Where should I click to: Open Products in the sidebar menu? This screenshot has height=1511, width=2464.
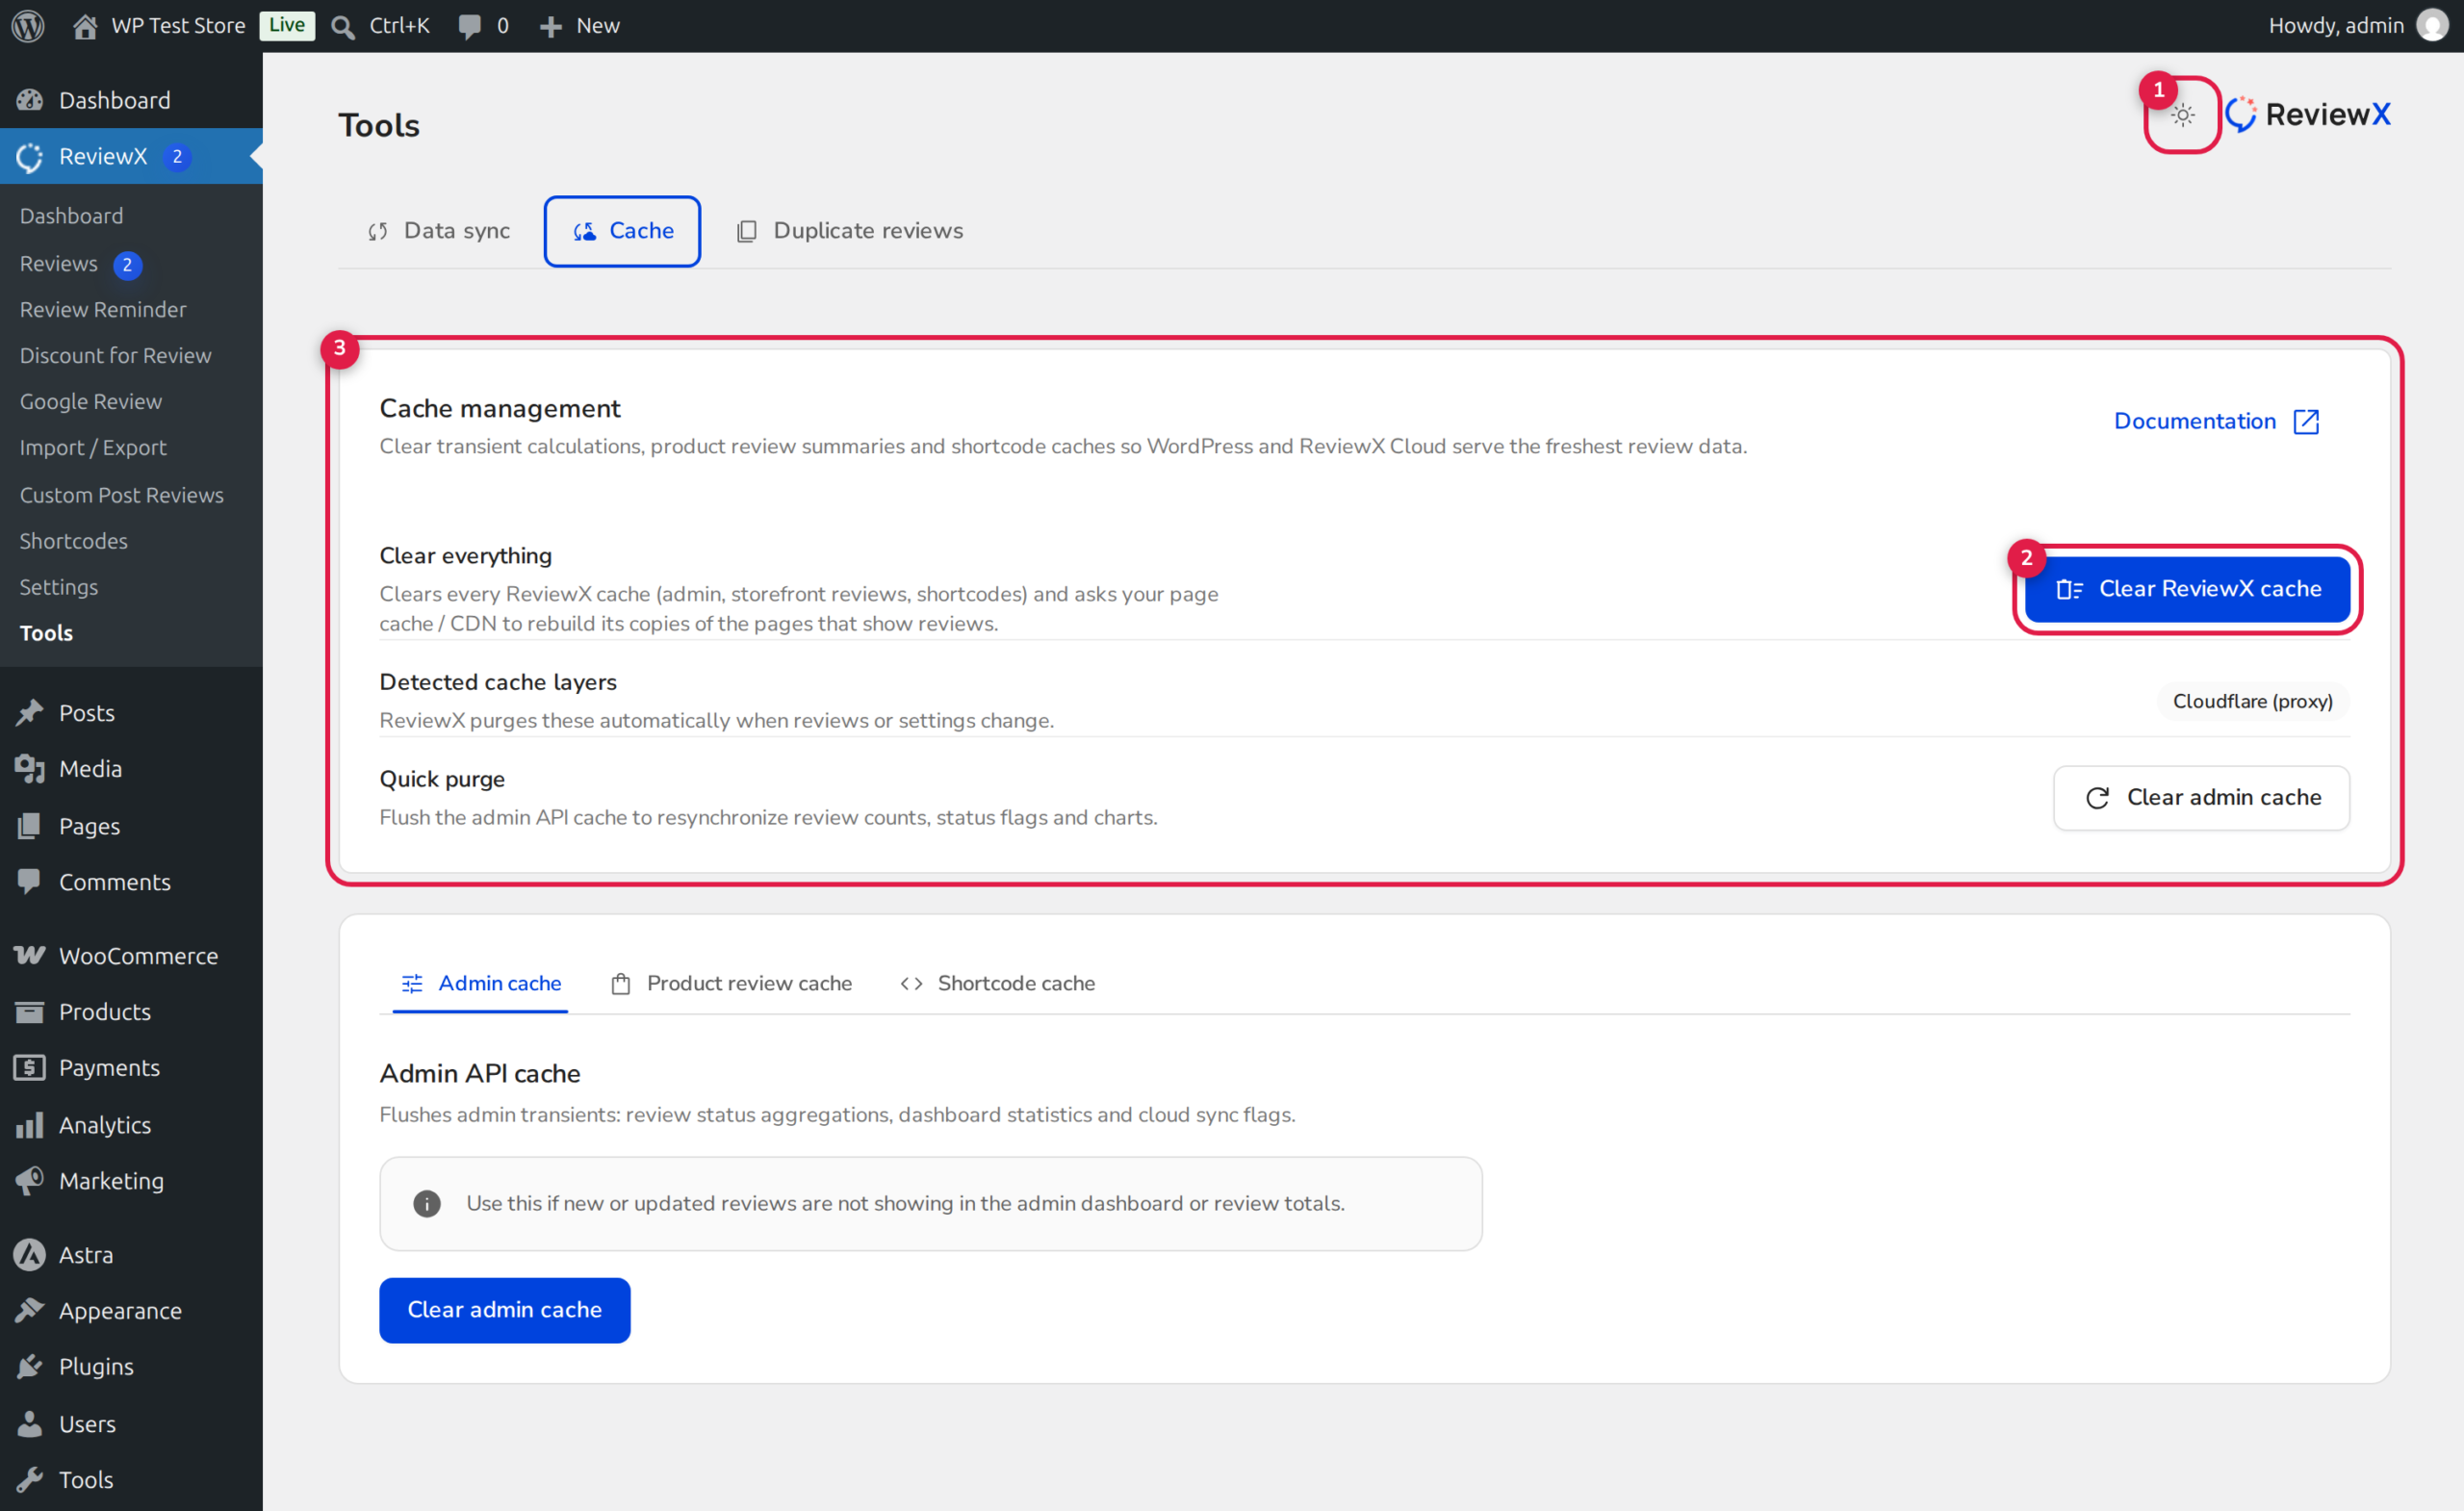pos(131,1012)
